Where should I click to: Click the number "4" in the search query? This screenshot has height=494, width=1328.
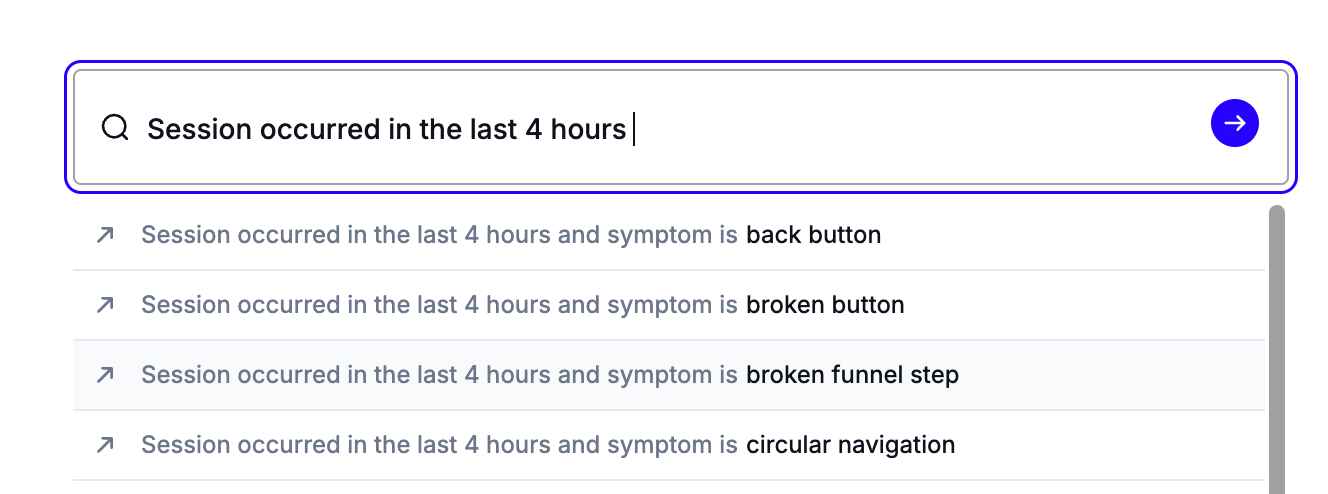point(534,129)
